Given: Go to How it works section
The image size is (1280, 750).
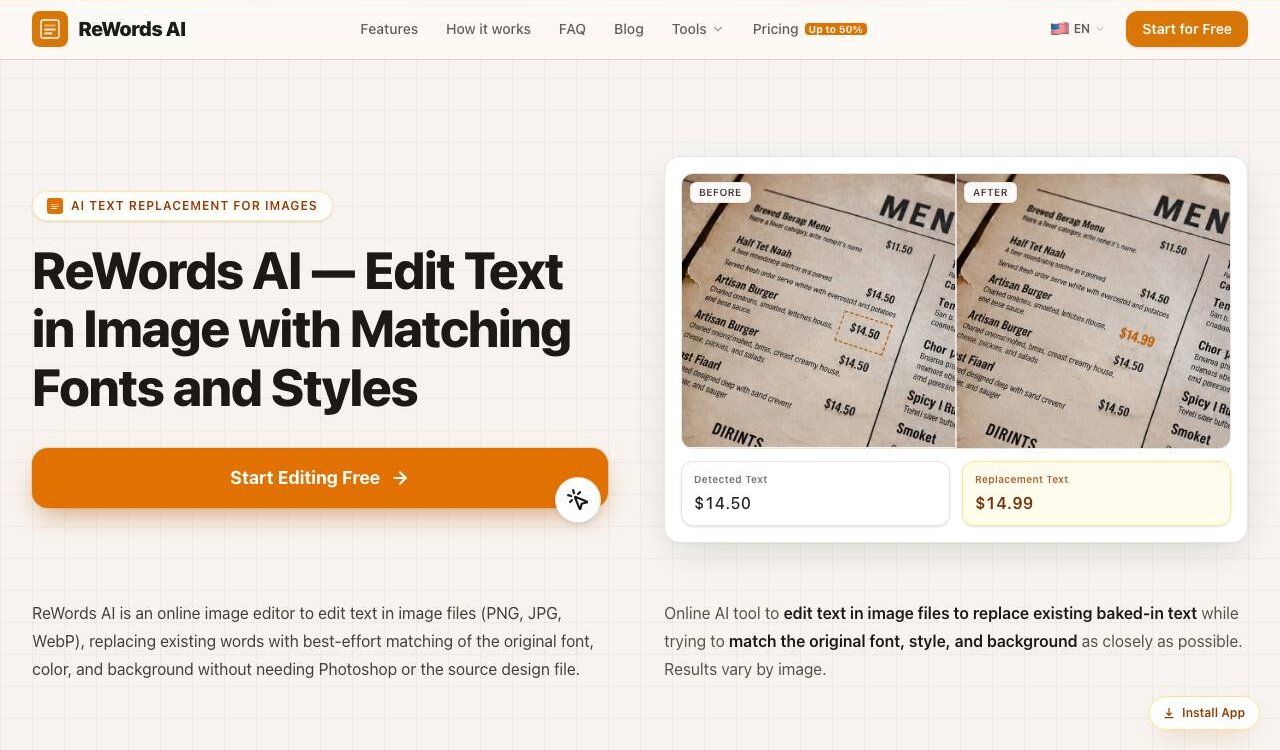Looking at the screenshot, I should point(488,29).
